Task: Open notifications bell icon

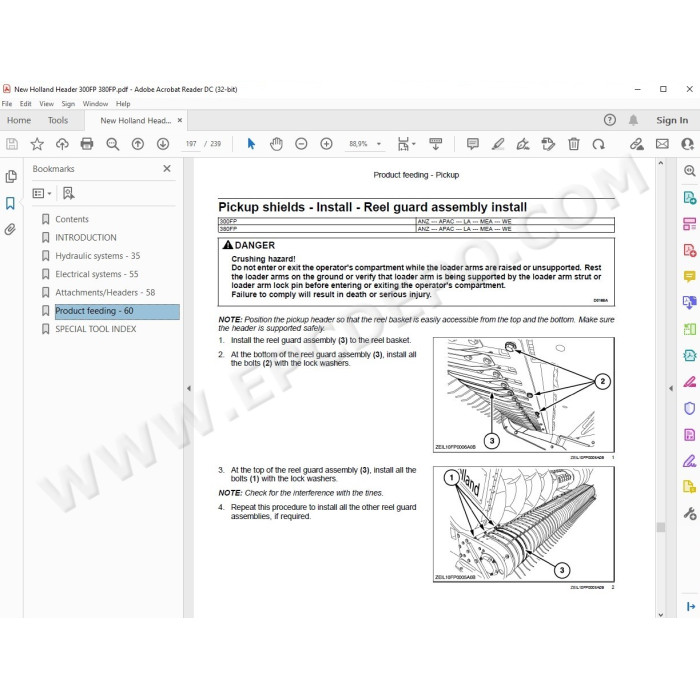Action: pyautogui.click(x=633, y=120)
